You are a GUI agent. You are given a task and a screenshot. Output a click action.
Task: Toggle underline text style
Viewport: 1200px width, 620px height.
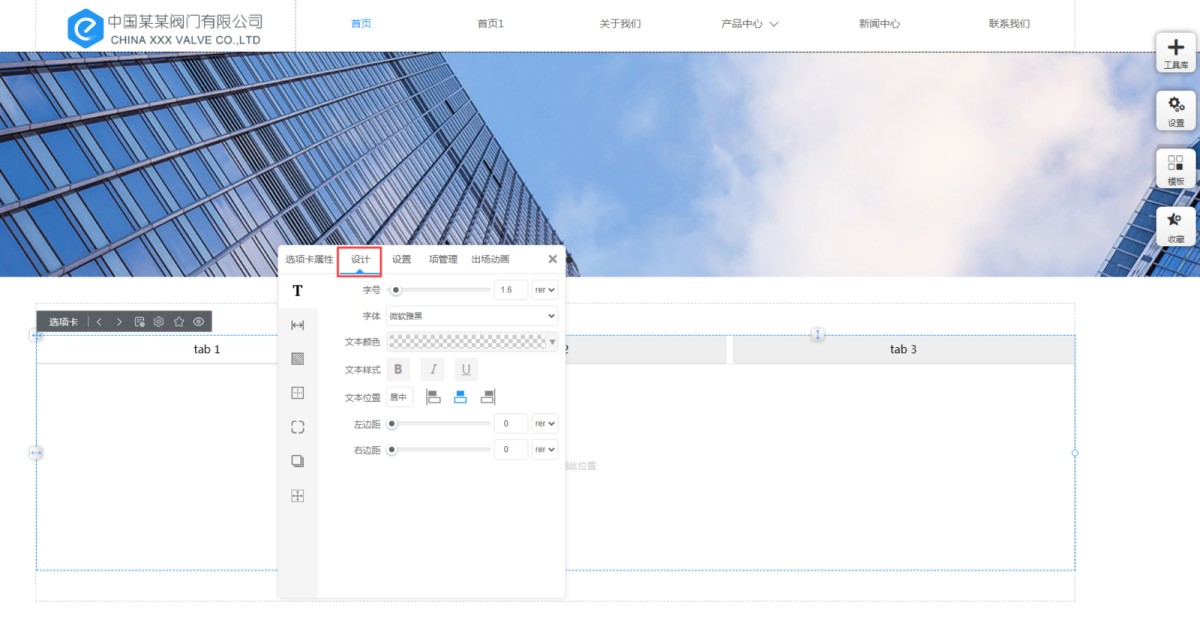point(466,370)
